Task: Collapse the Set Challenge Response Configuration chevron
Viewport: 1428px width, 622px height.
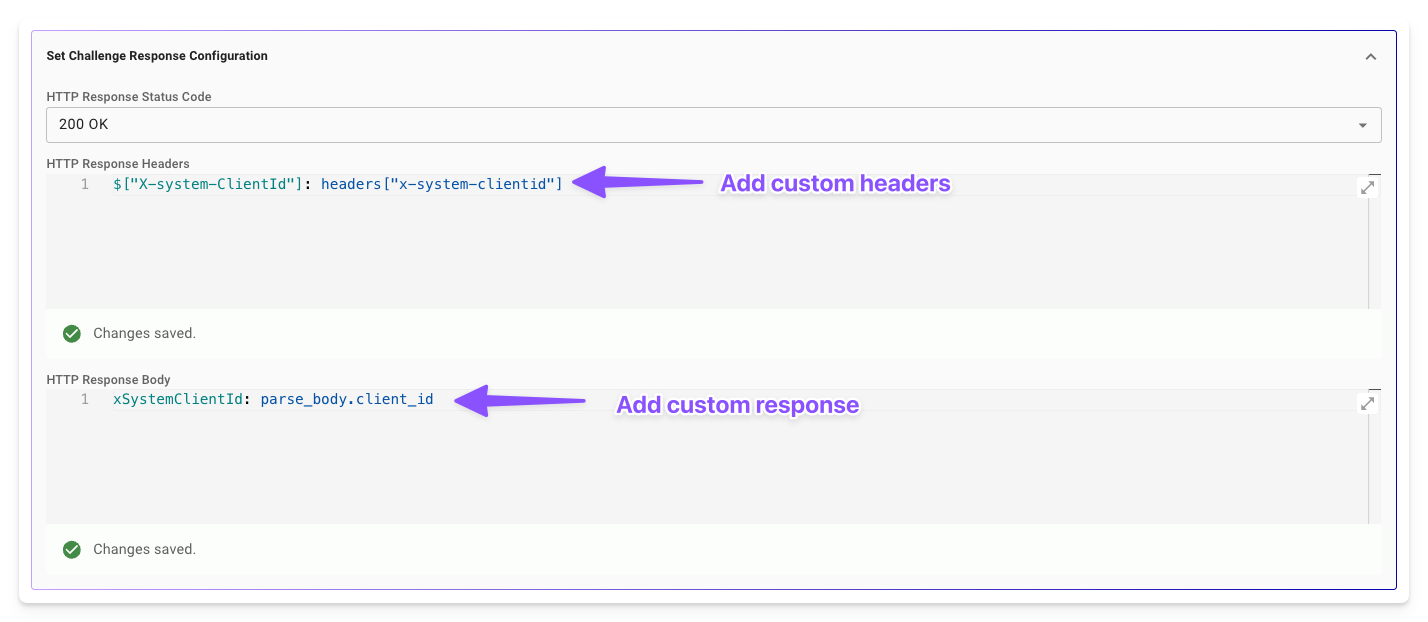Action: point(1371,57)
